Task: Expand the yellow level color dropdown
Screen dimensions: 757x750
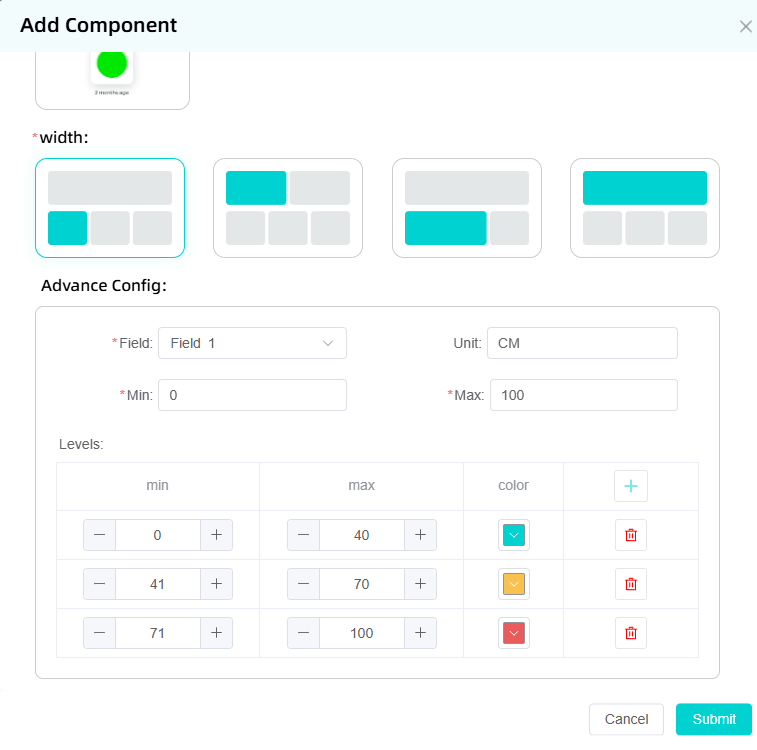Action: coord(513,584)
